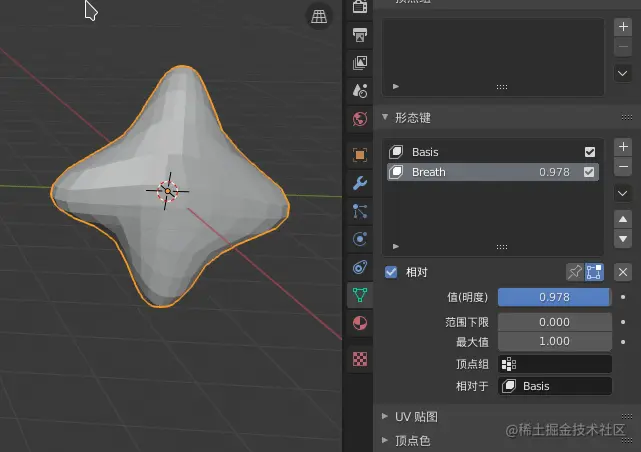
Task: Open shape key specials dropdown menu
Action: 623,193
